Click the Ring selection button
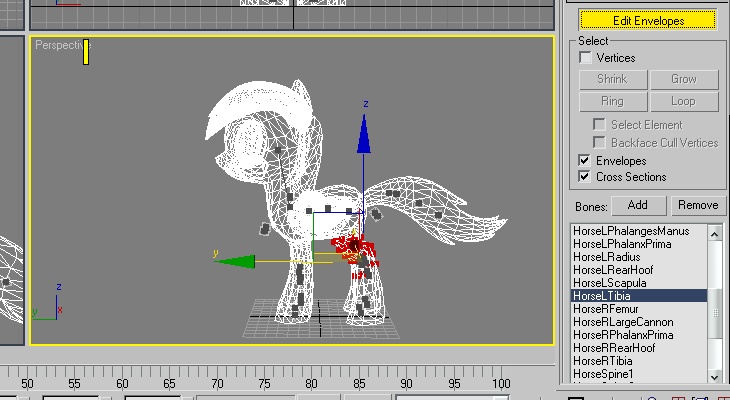The height and width of the screenshot is (400, 730). pyautogui.click(x=613, y=102)
